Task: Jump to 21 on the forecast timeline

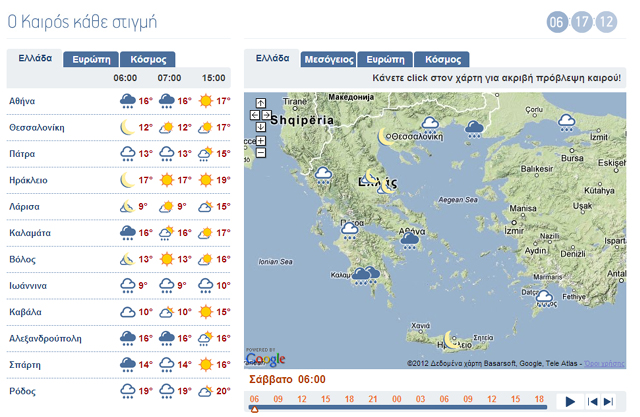Action: [371, 398]
